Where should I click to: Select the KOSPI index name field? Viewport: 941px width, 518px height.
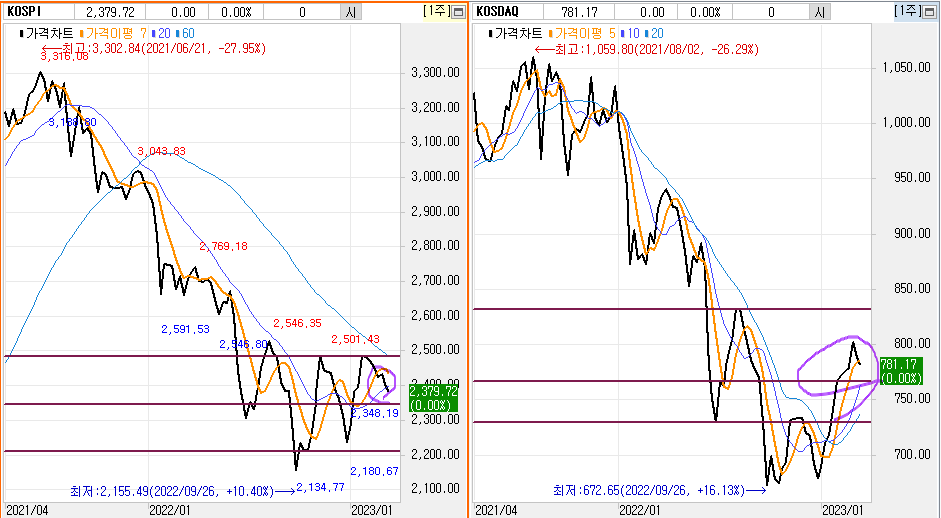pos(38,12)
